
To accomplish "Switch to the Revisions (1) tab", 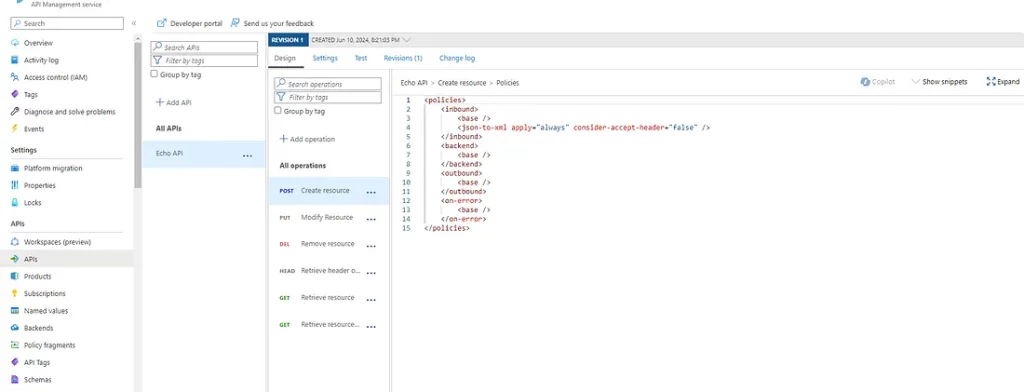I will (x=403, y=58).
